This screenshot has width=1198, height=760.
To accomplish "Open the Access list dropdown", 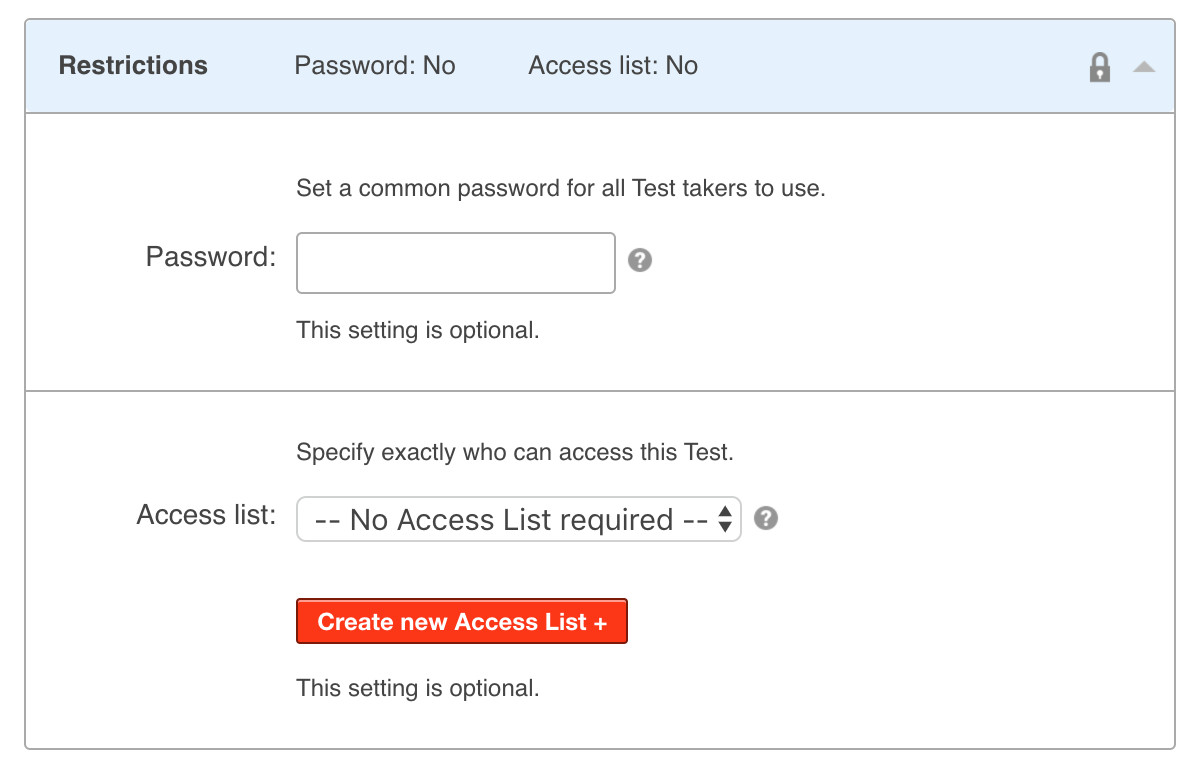I will (518, 520).
